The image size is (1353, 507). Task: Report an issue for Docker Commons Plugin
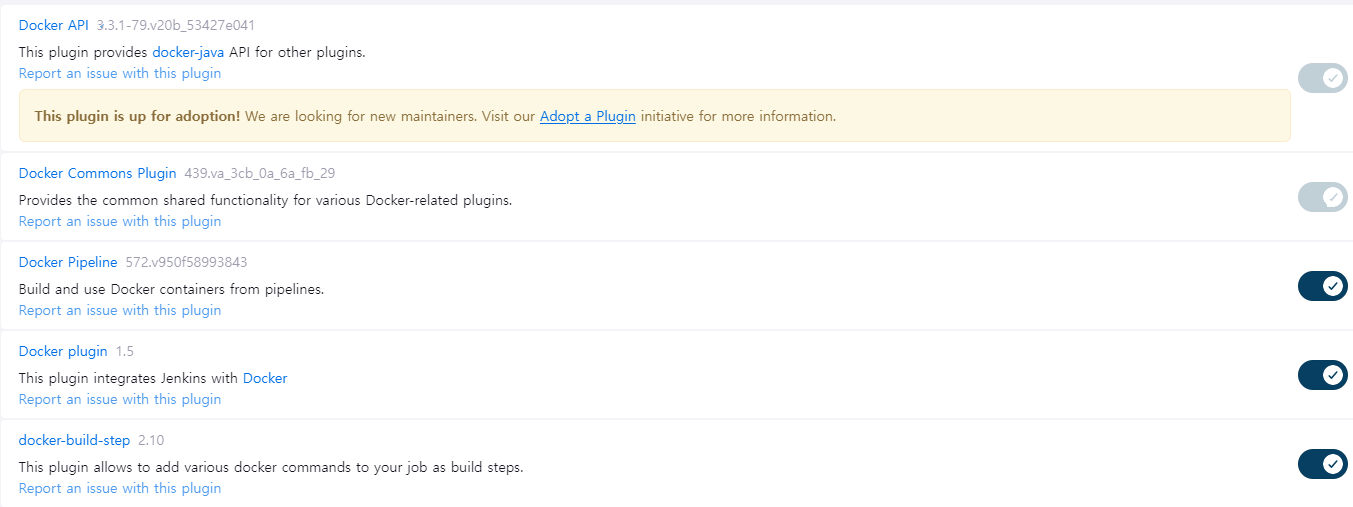120,221
